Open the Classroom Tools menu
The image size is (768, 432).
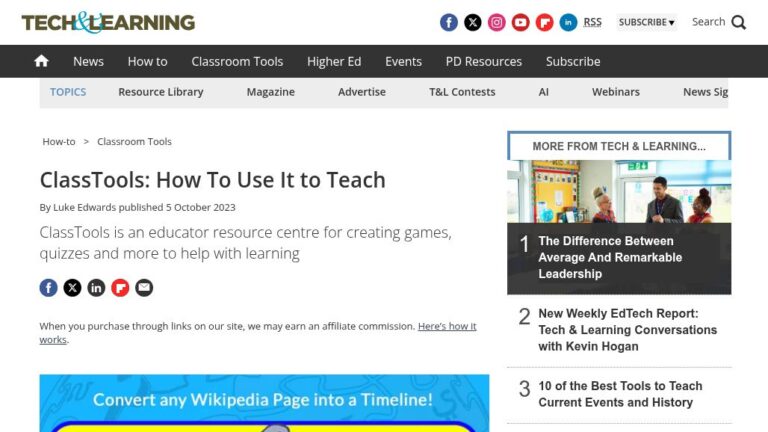point(237,61)
